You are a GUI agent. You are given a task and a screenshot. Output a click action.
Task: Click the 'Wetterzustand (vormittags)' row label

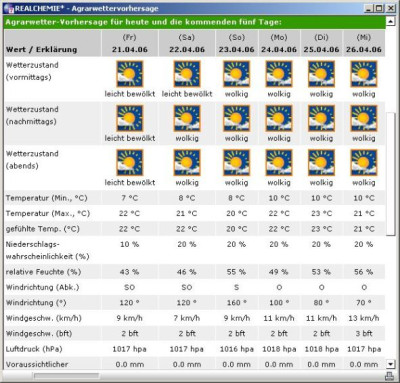32,71
